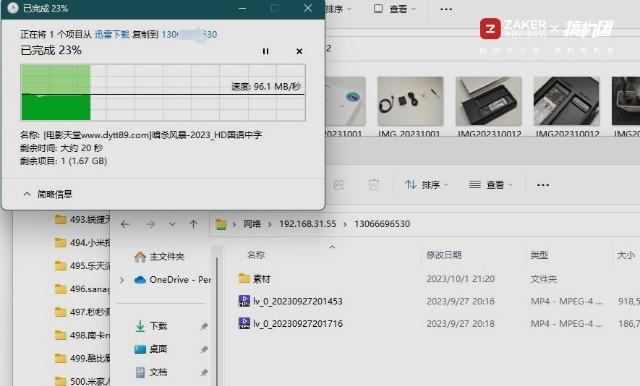Click the folder icon in the address bar
640x386 pixels.
(221, 224)
